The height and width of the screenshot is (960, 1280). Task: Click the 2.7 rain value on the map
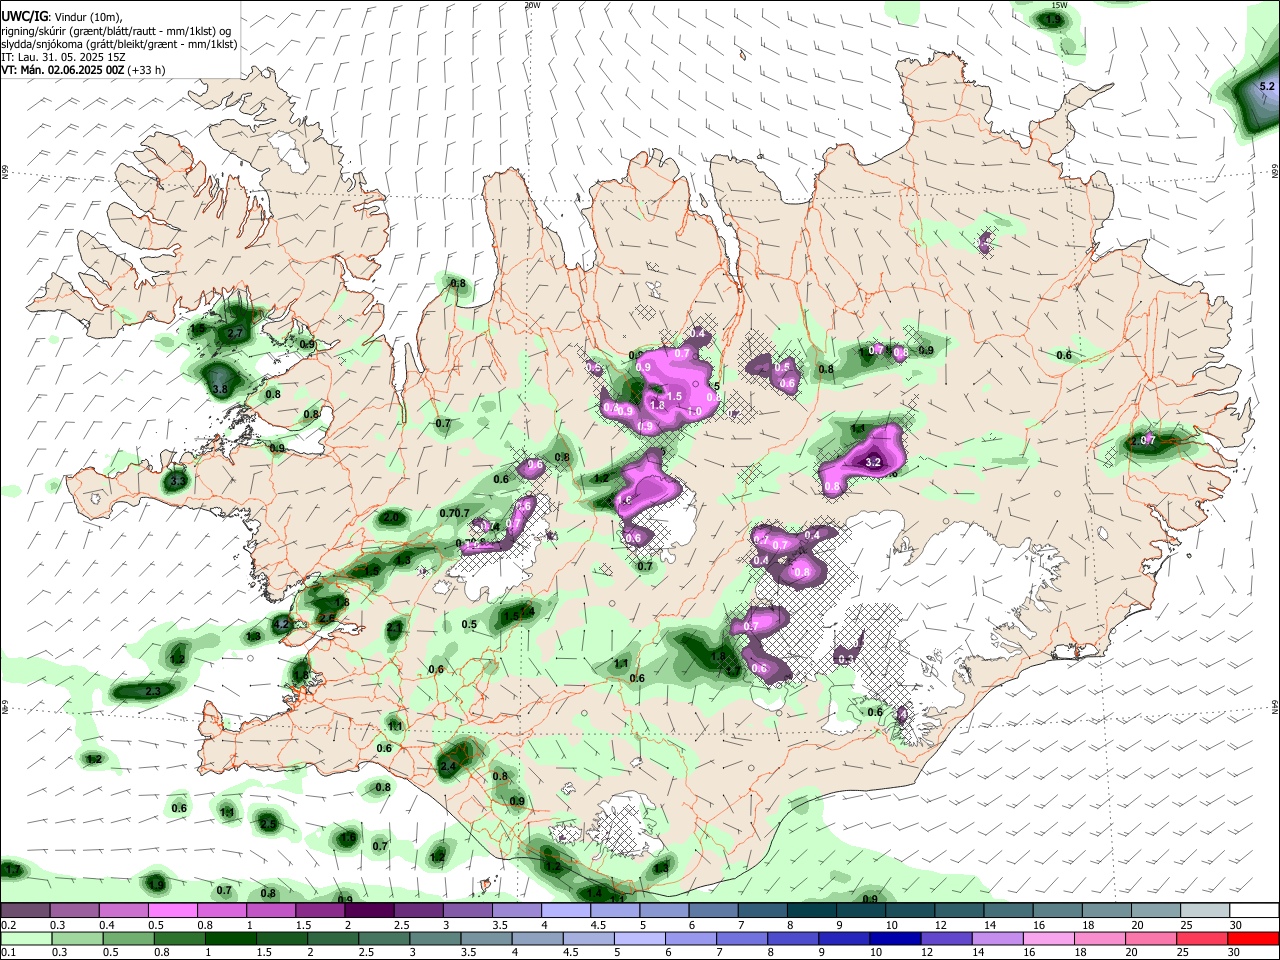236,333
